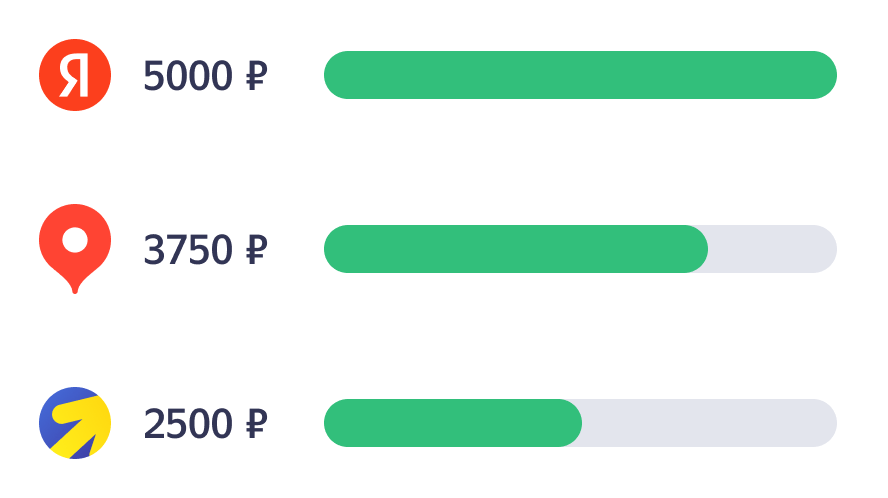
Task: Click the green portion of the 2500 ₽ bar
Action: (x=452, y=423)
